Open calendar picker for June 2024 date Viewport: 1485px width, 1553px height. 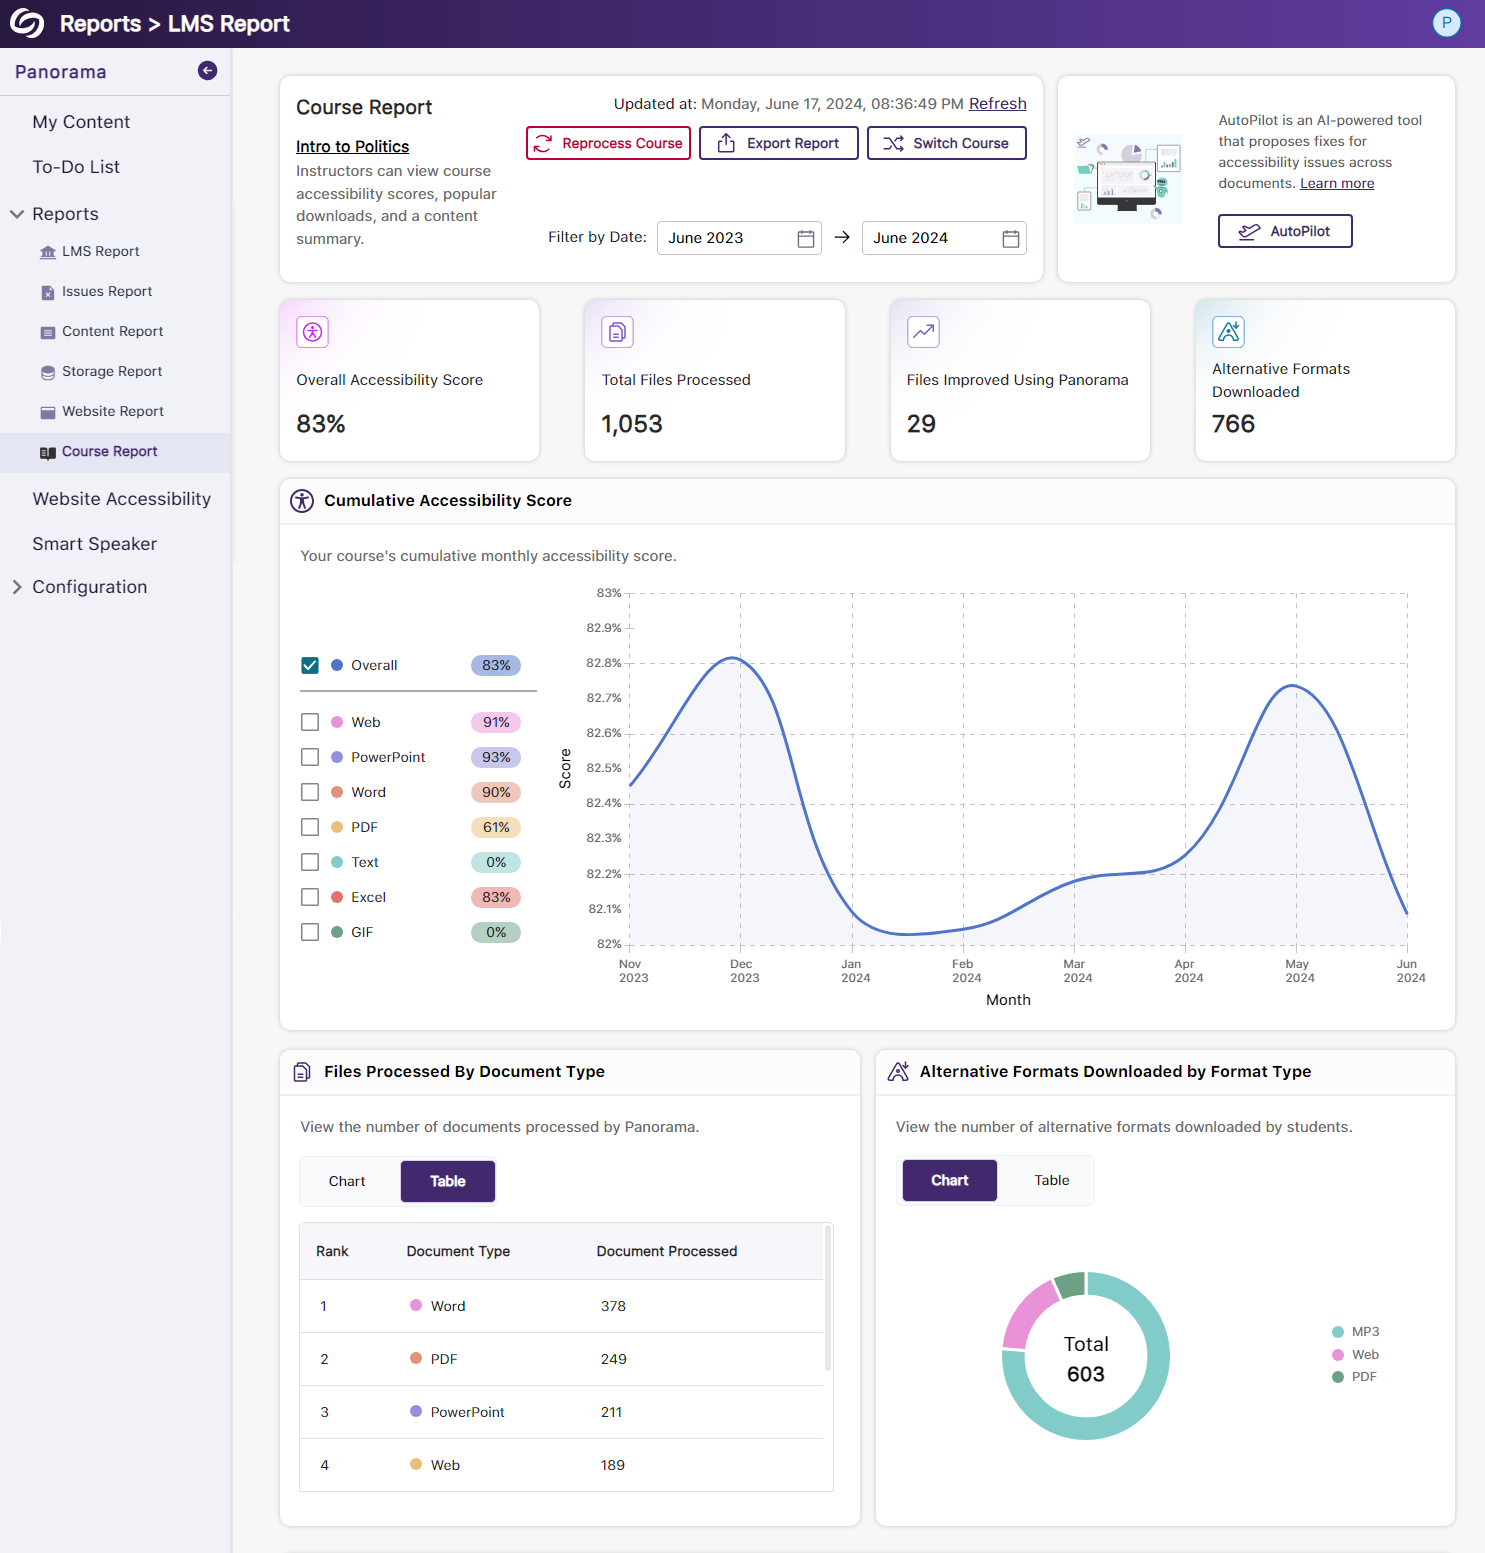click(1010, 238)
